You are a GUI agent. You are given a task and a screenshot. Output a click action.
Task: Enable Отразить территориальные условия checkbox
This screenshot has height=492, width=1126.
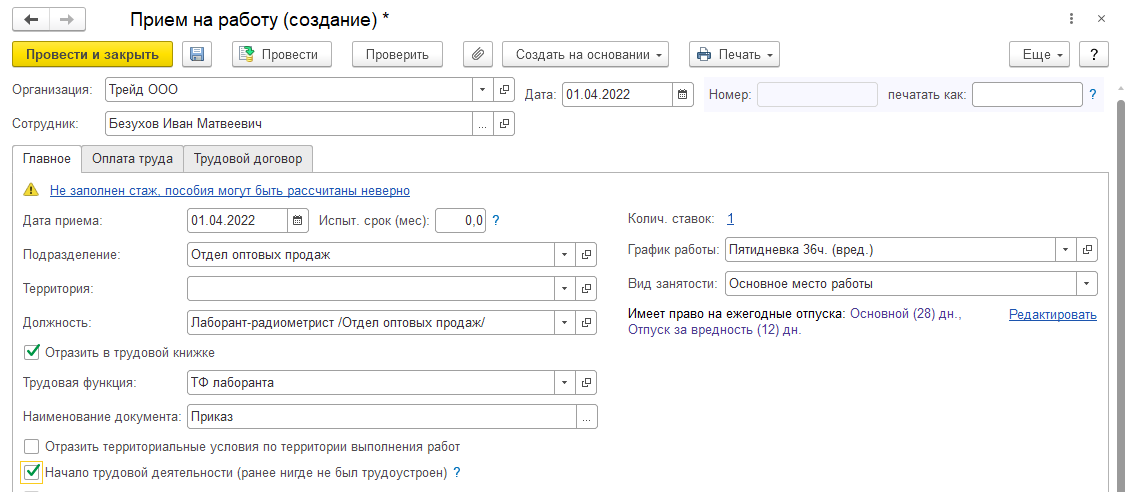click(32, 446)
